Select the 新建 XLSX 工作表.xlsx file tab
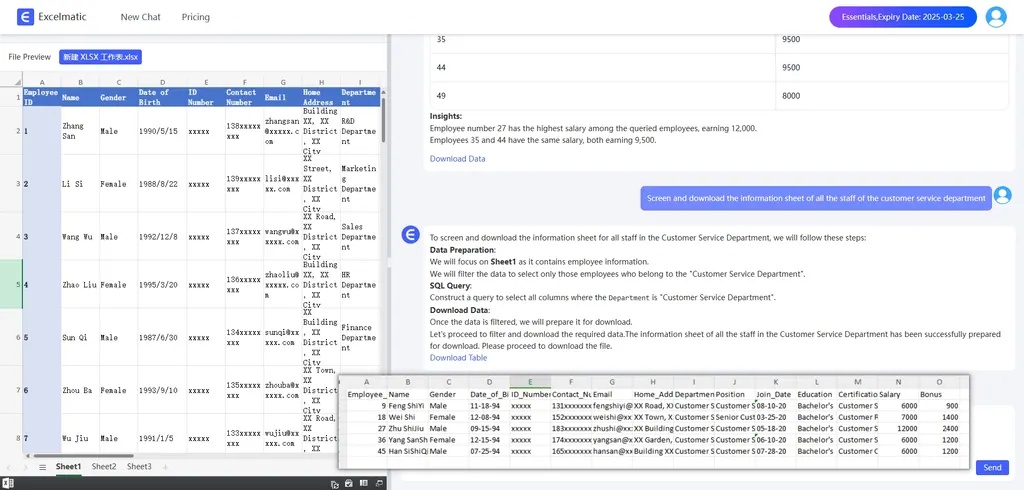Image resolution: width=1024 pixels, height=490 pixels. 100,57
